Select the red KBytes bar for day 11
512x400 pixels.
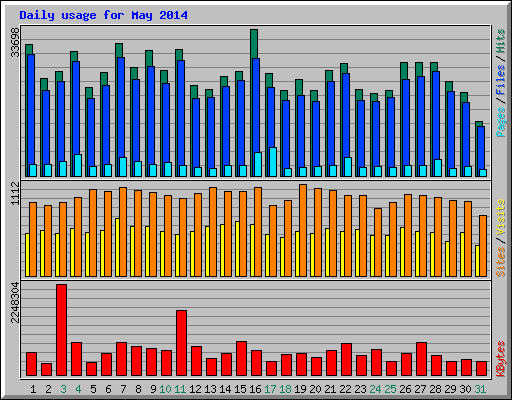tap(181, 343)
